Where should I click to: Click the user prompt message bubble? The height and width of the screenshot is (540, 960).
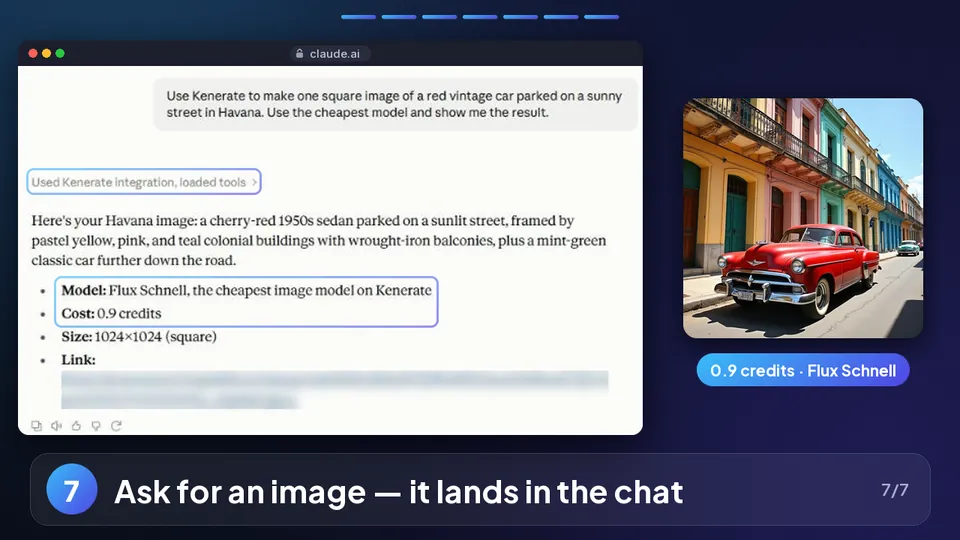coord(395,104)
